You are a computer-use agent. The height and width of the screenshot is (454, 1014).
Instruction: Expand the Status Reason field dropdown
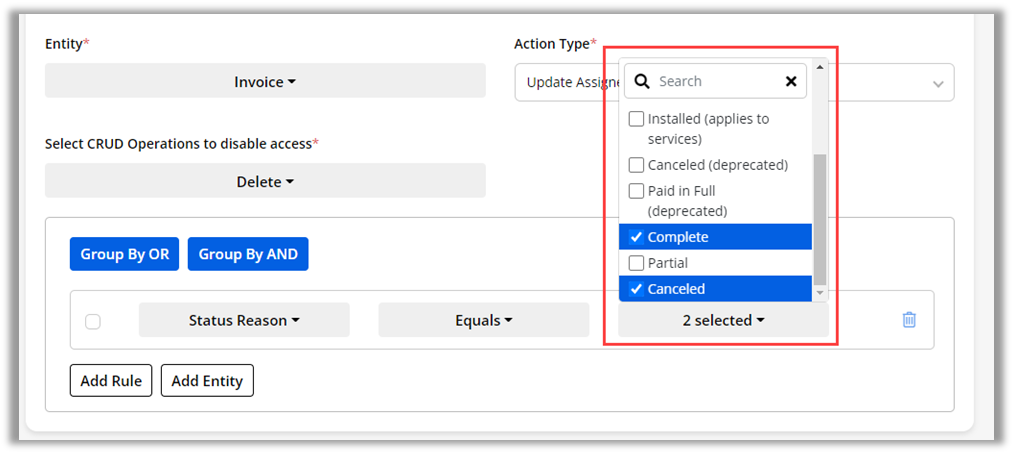pos(244,321)
